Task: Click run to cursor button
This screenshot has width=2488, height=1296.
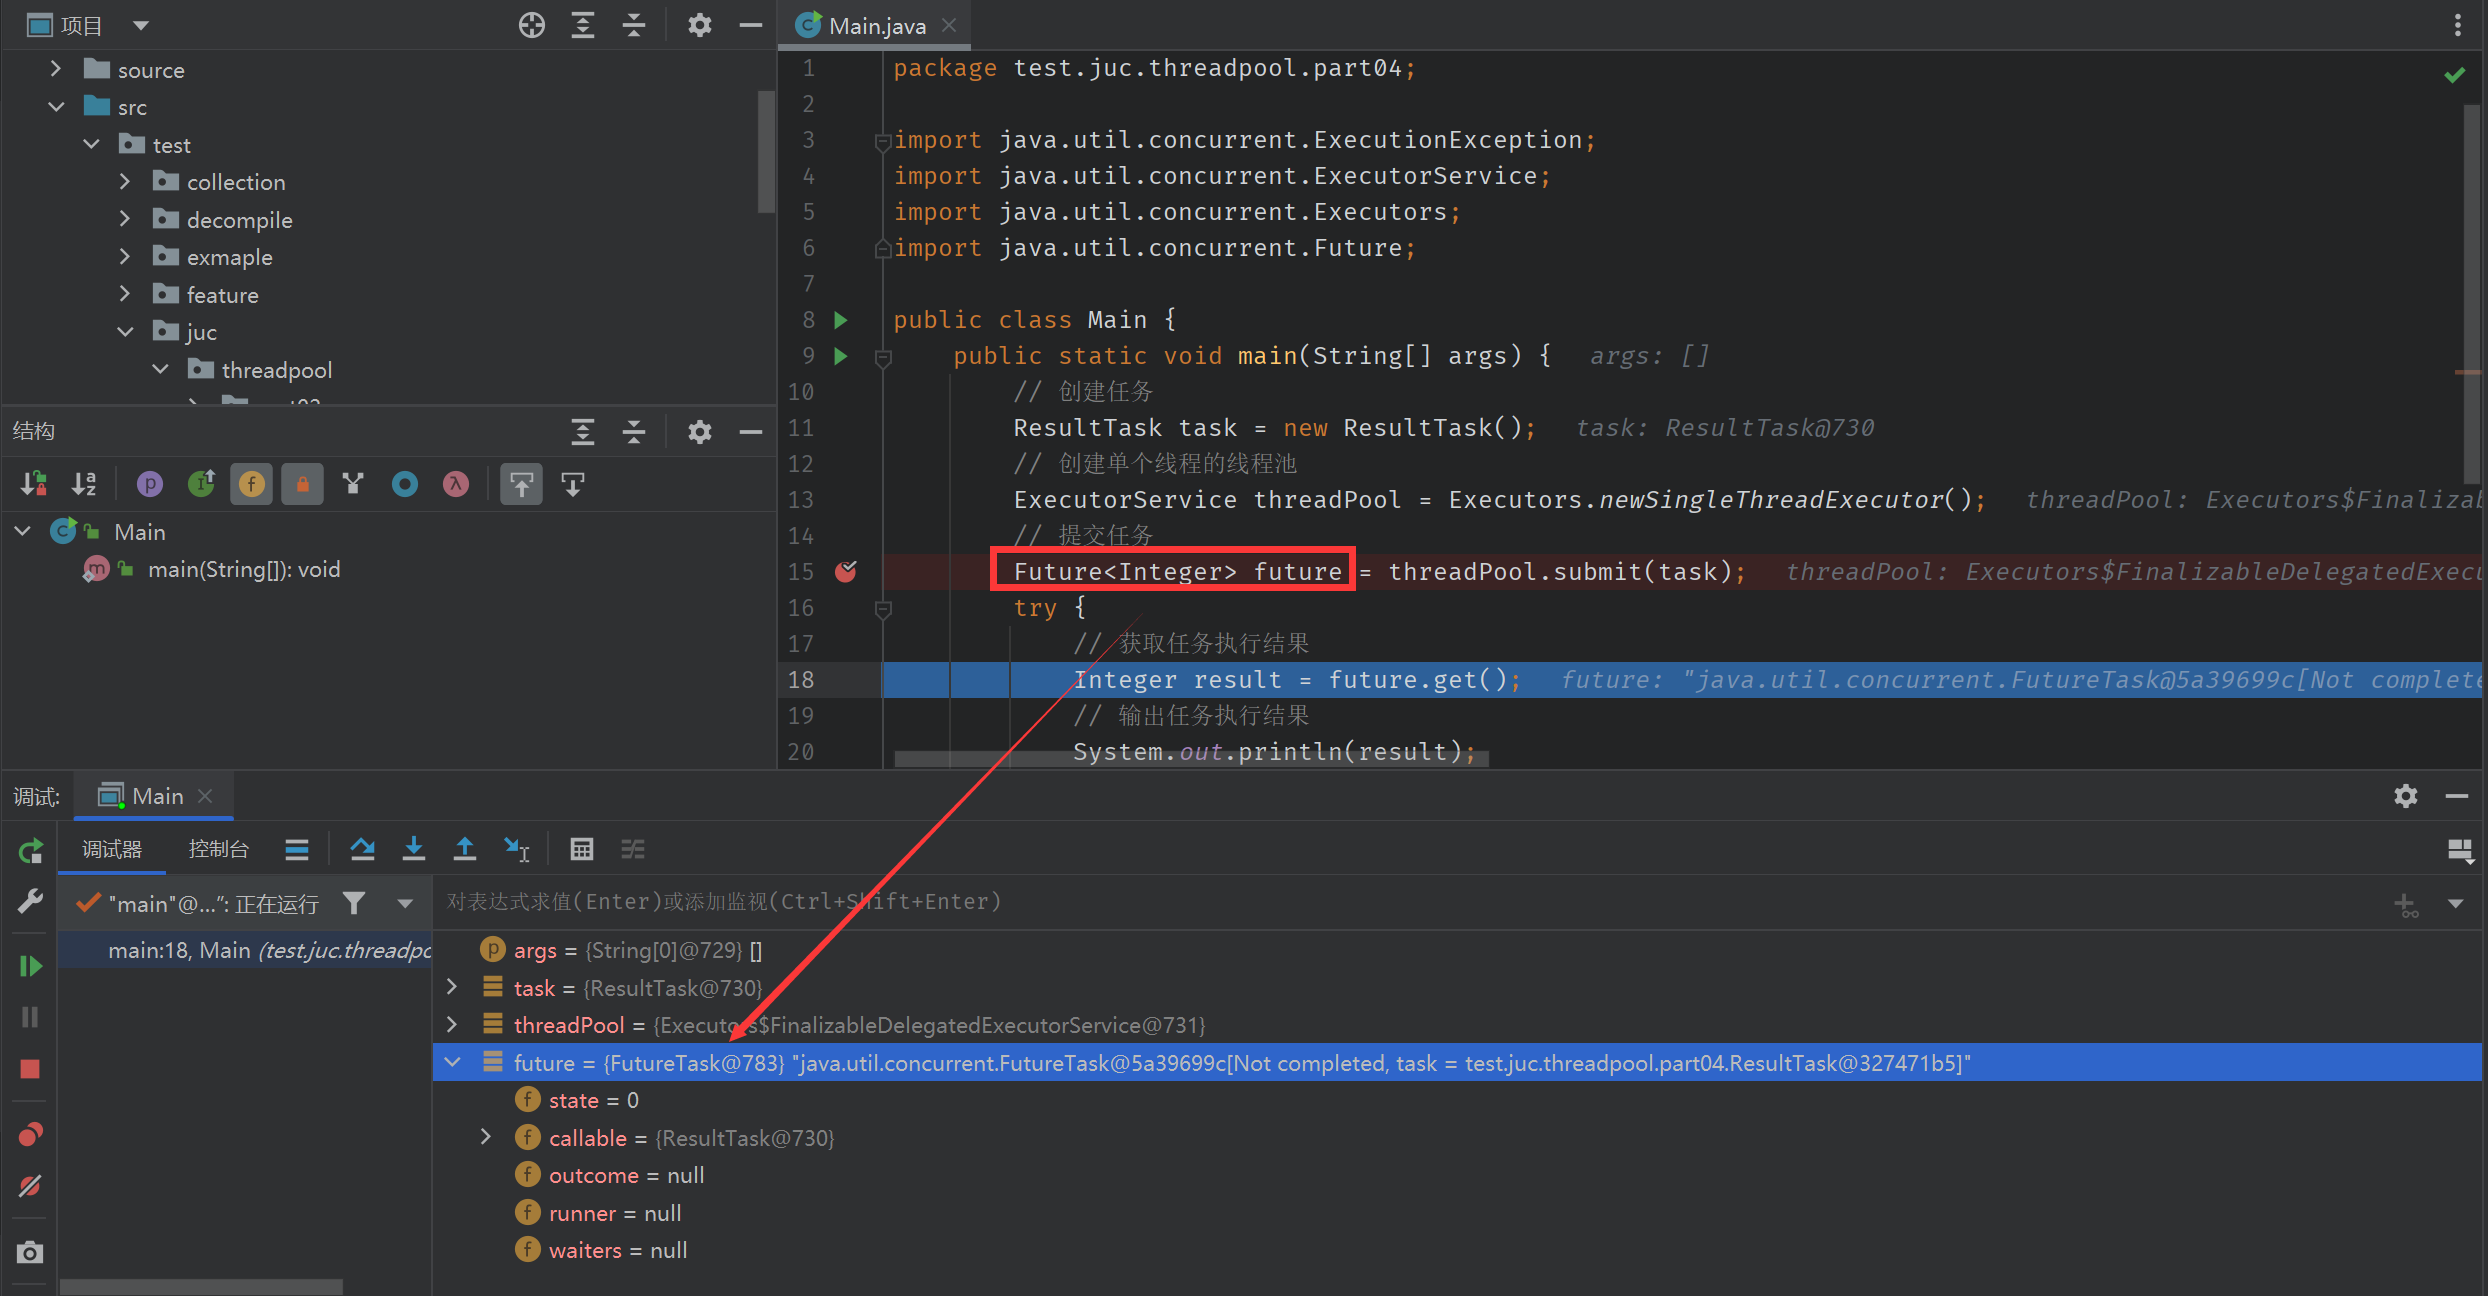Action: tap(516, 849)
